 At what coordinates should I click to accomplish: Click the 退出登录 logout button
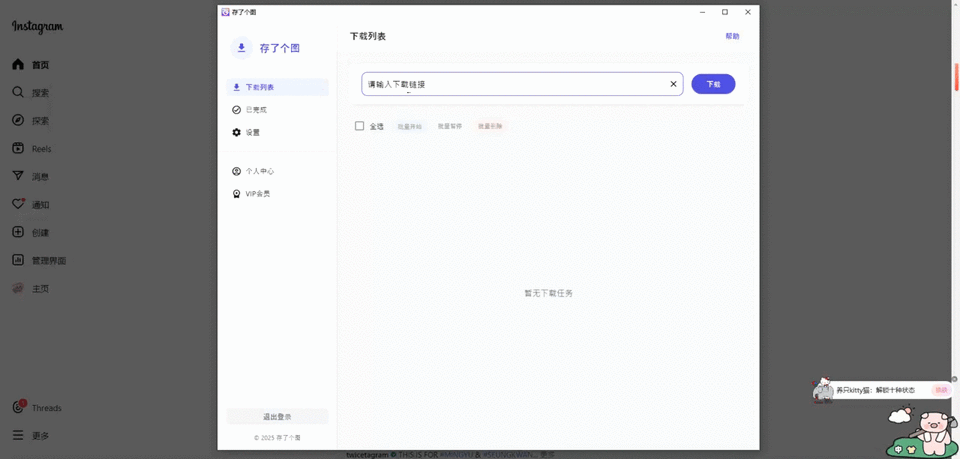pos(277,417)
